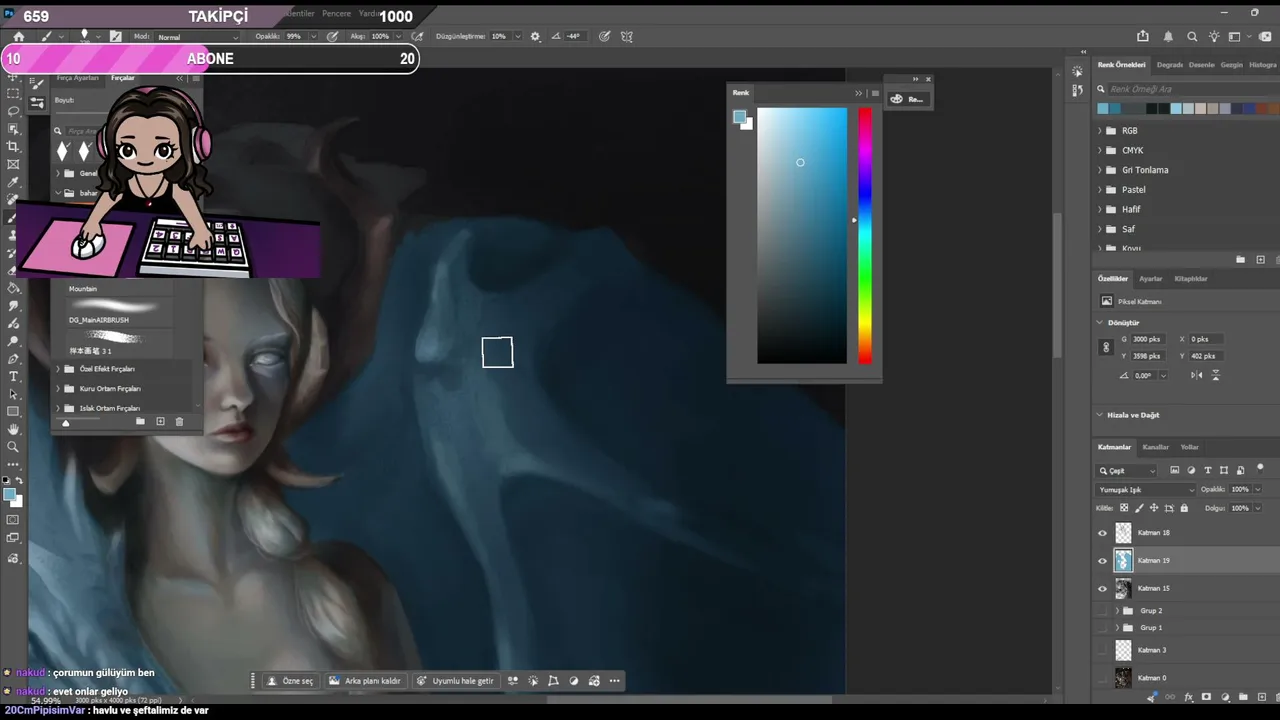Create new swatch group folder icon
Viewport: 1280px width, 720px height.
point(1240,260)
